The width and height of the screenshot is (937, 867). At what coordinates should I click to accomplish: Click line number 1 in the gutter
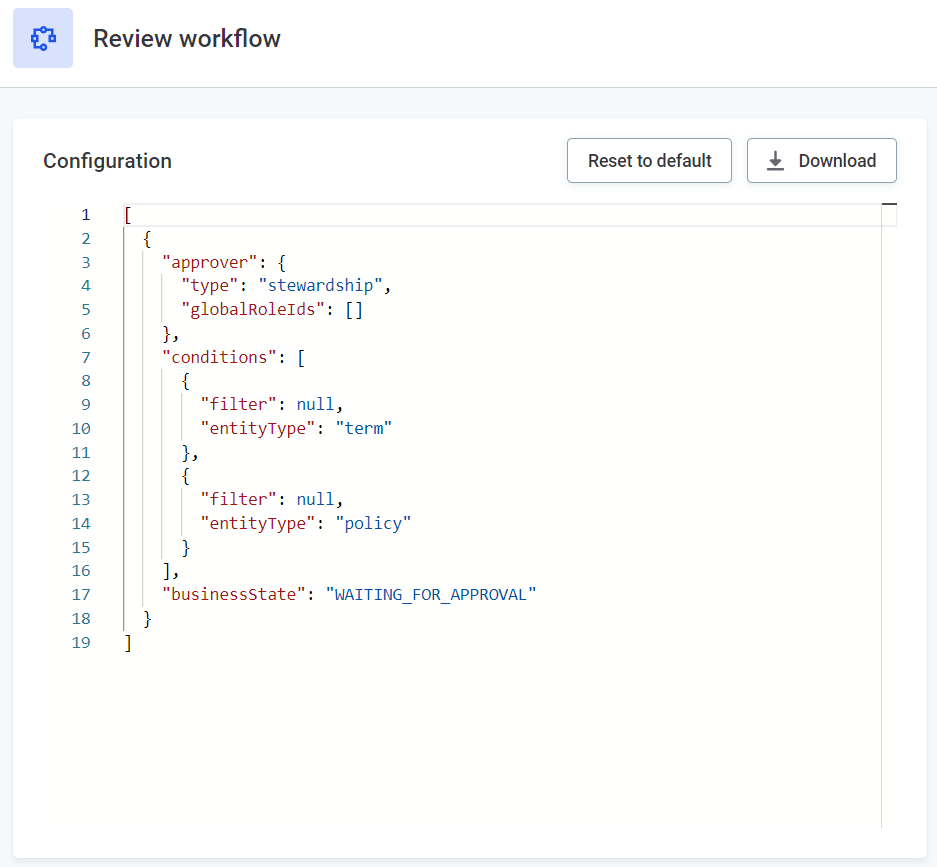pos(85,215)
